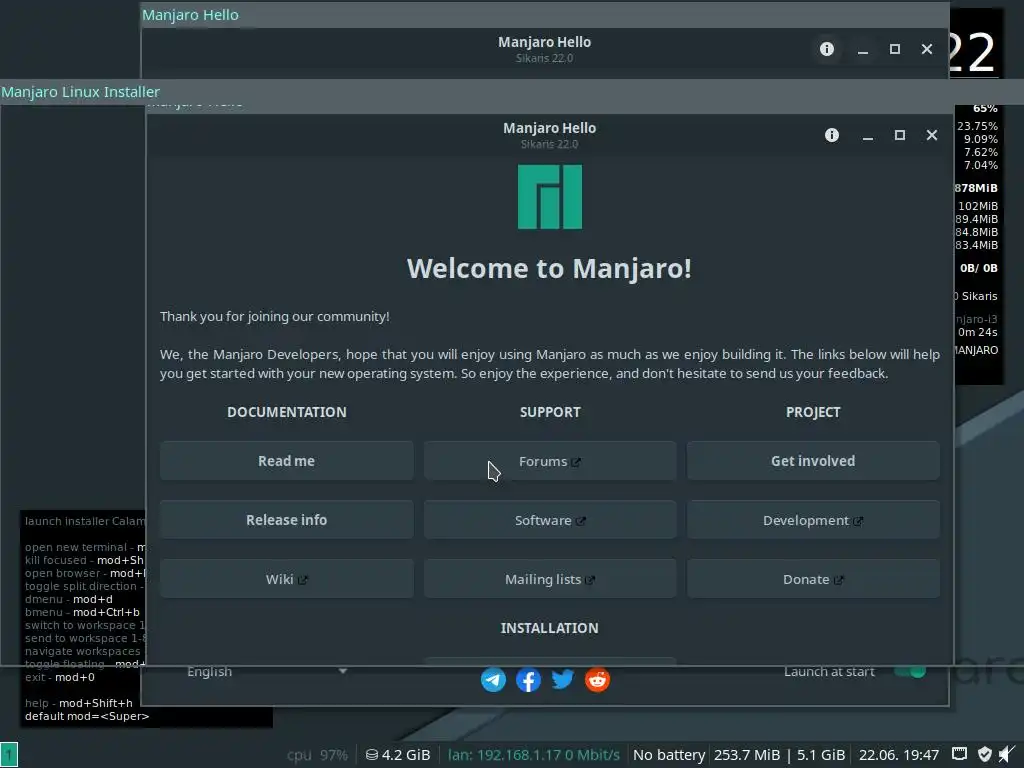This screenshot has height=768, width=1024.
Task: Click the display tray icon in status bar
Action: [x=959, y=754]
